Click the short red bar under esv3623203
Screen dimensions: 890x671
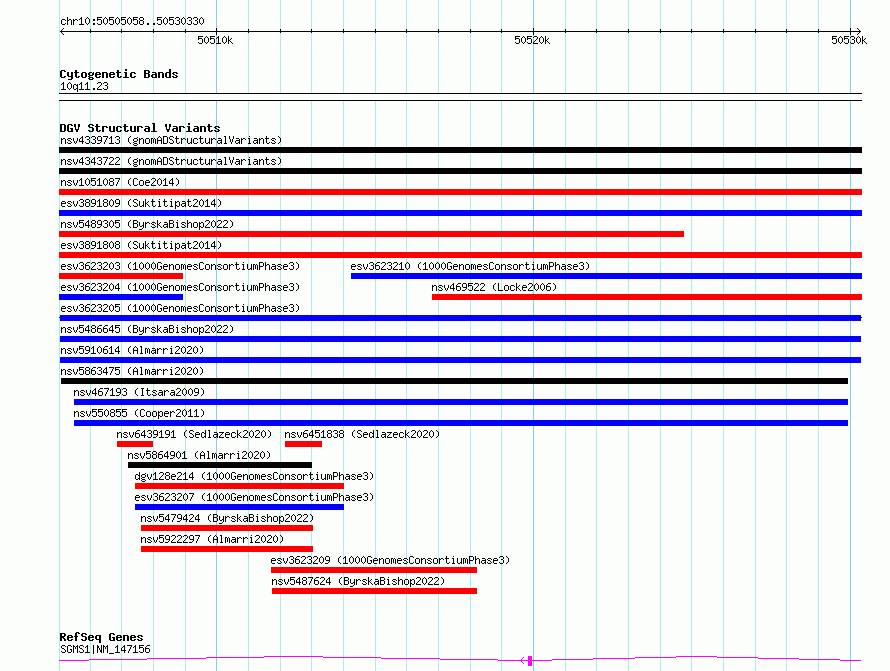121,276
